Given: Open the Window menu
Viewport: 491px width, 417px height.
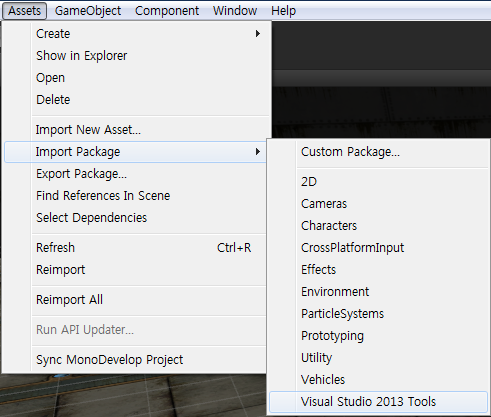Looking at the screenshot, I should (x=235, y=11).
